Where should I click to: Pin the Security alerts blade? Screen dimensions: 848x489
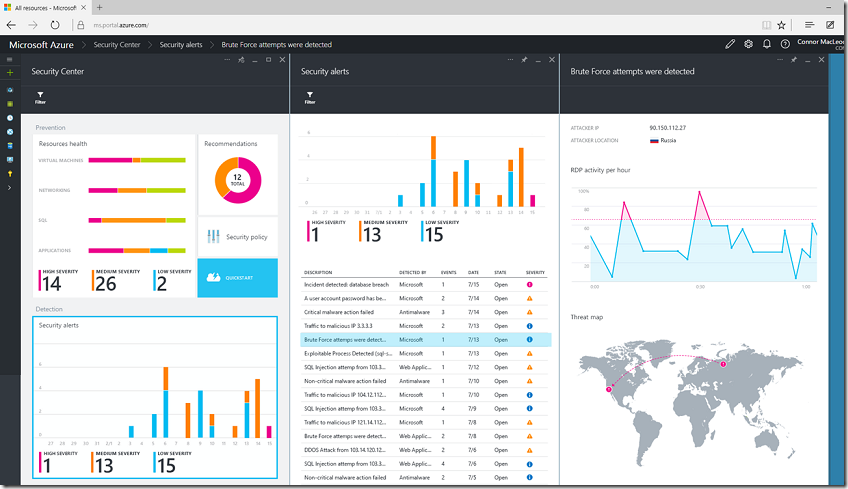point(524,61)
